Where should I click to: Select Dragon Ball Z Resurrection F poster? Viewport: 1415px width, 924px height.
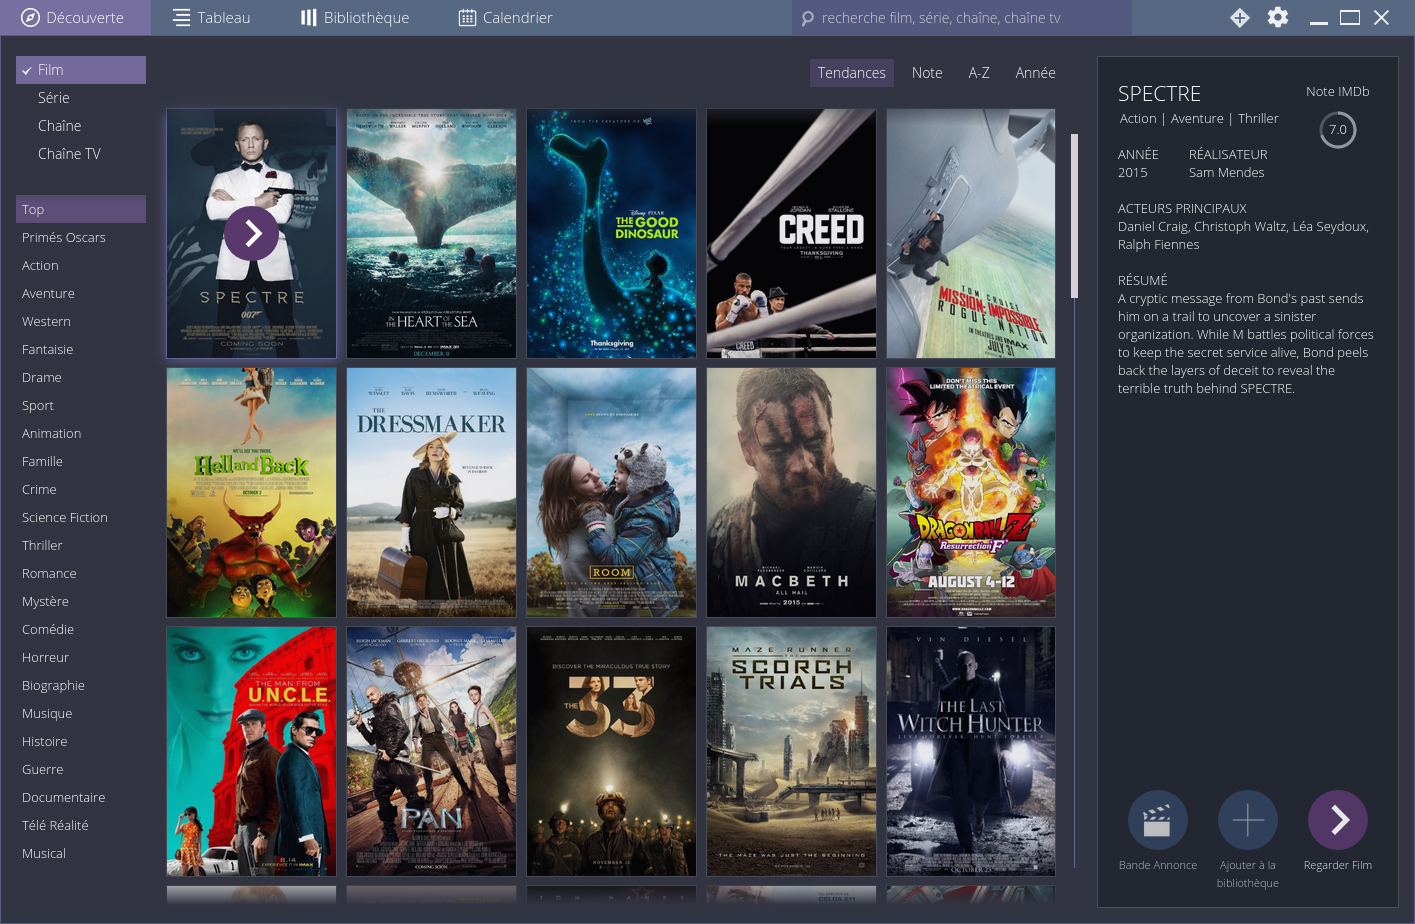coord(971,492)
